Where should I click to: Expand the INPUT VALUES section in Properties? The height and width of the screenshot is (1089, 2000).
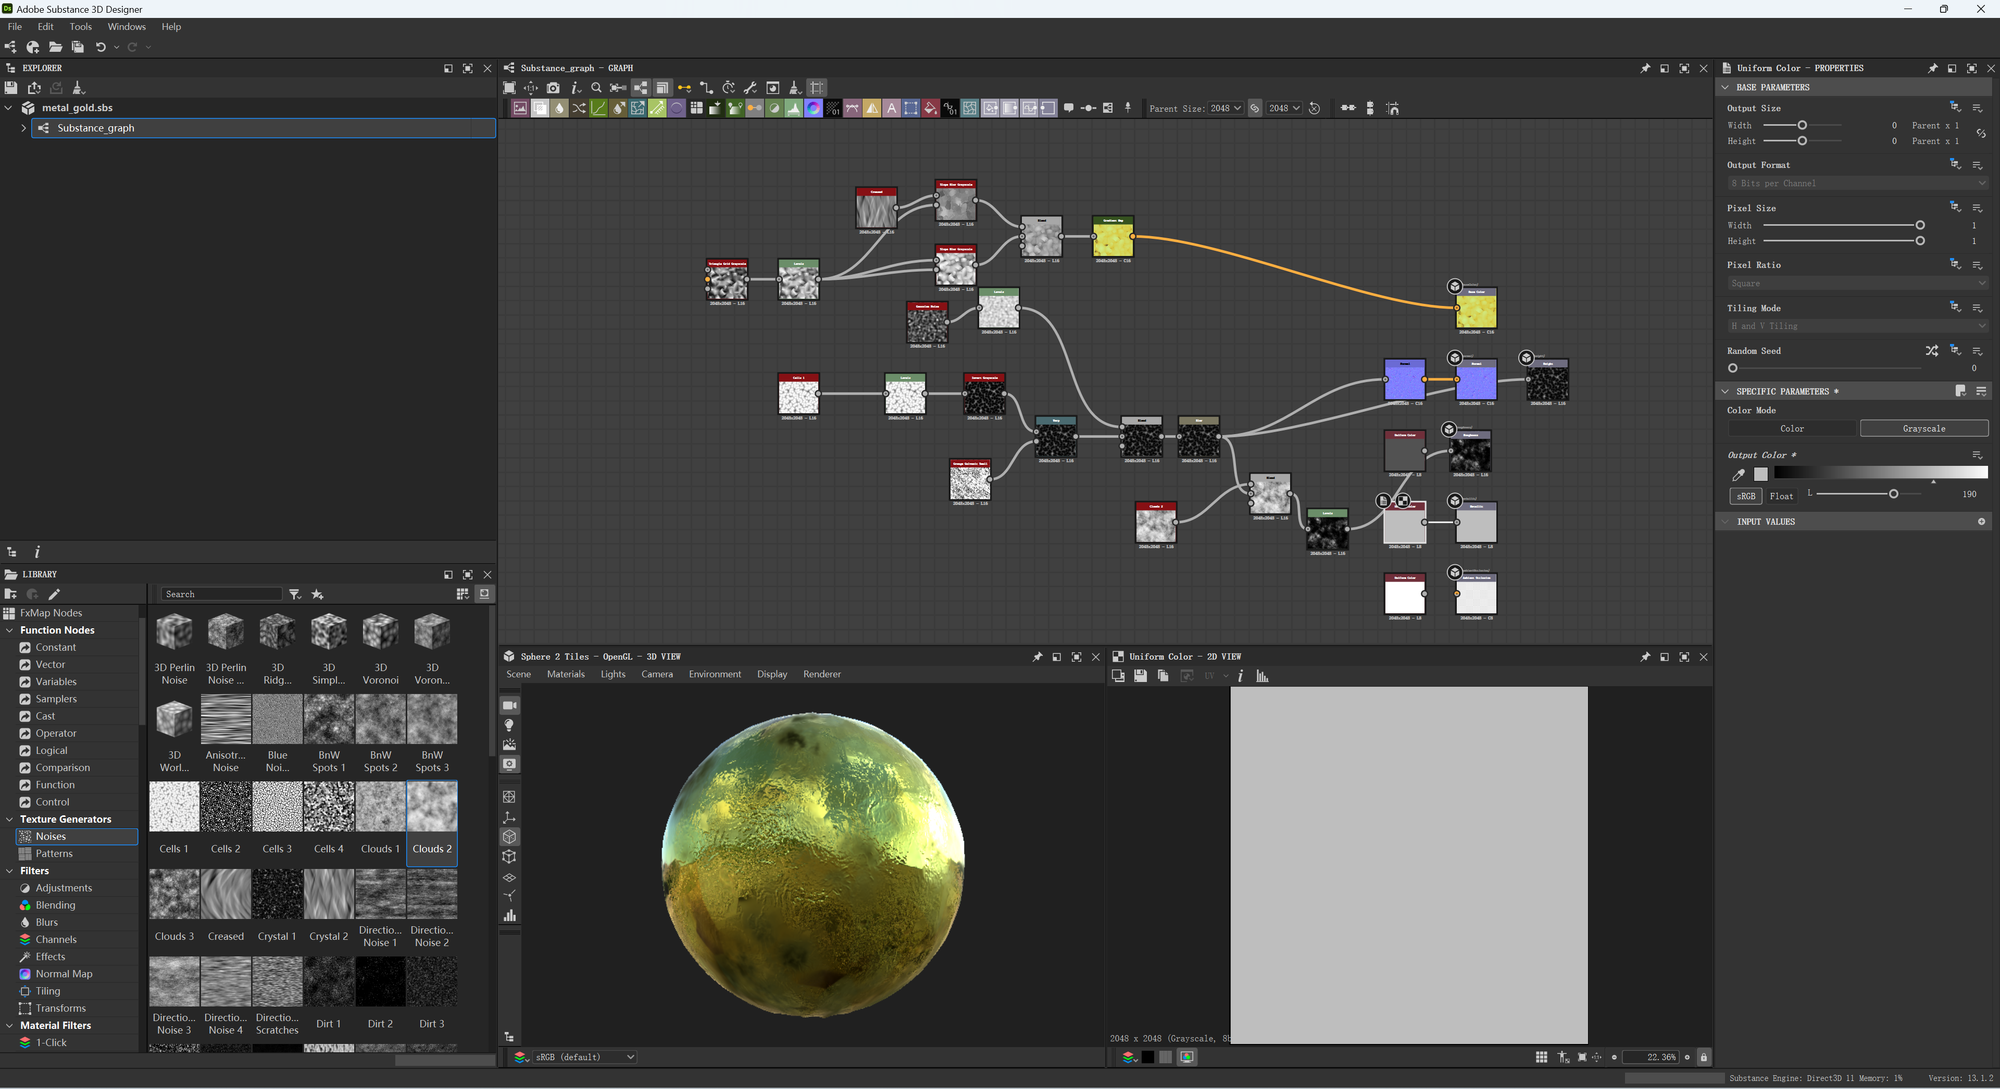[1725, 521]
